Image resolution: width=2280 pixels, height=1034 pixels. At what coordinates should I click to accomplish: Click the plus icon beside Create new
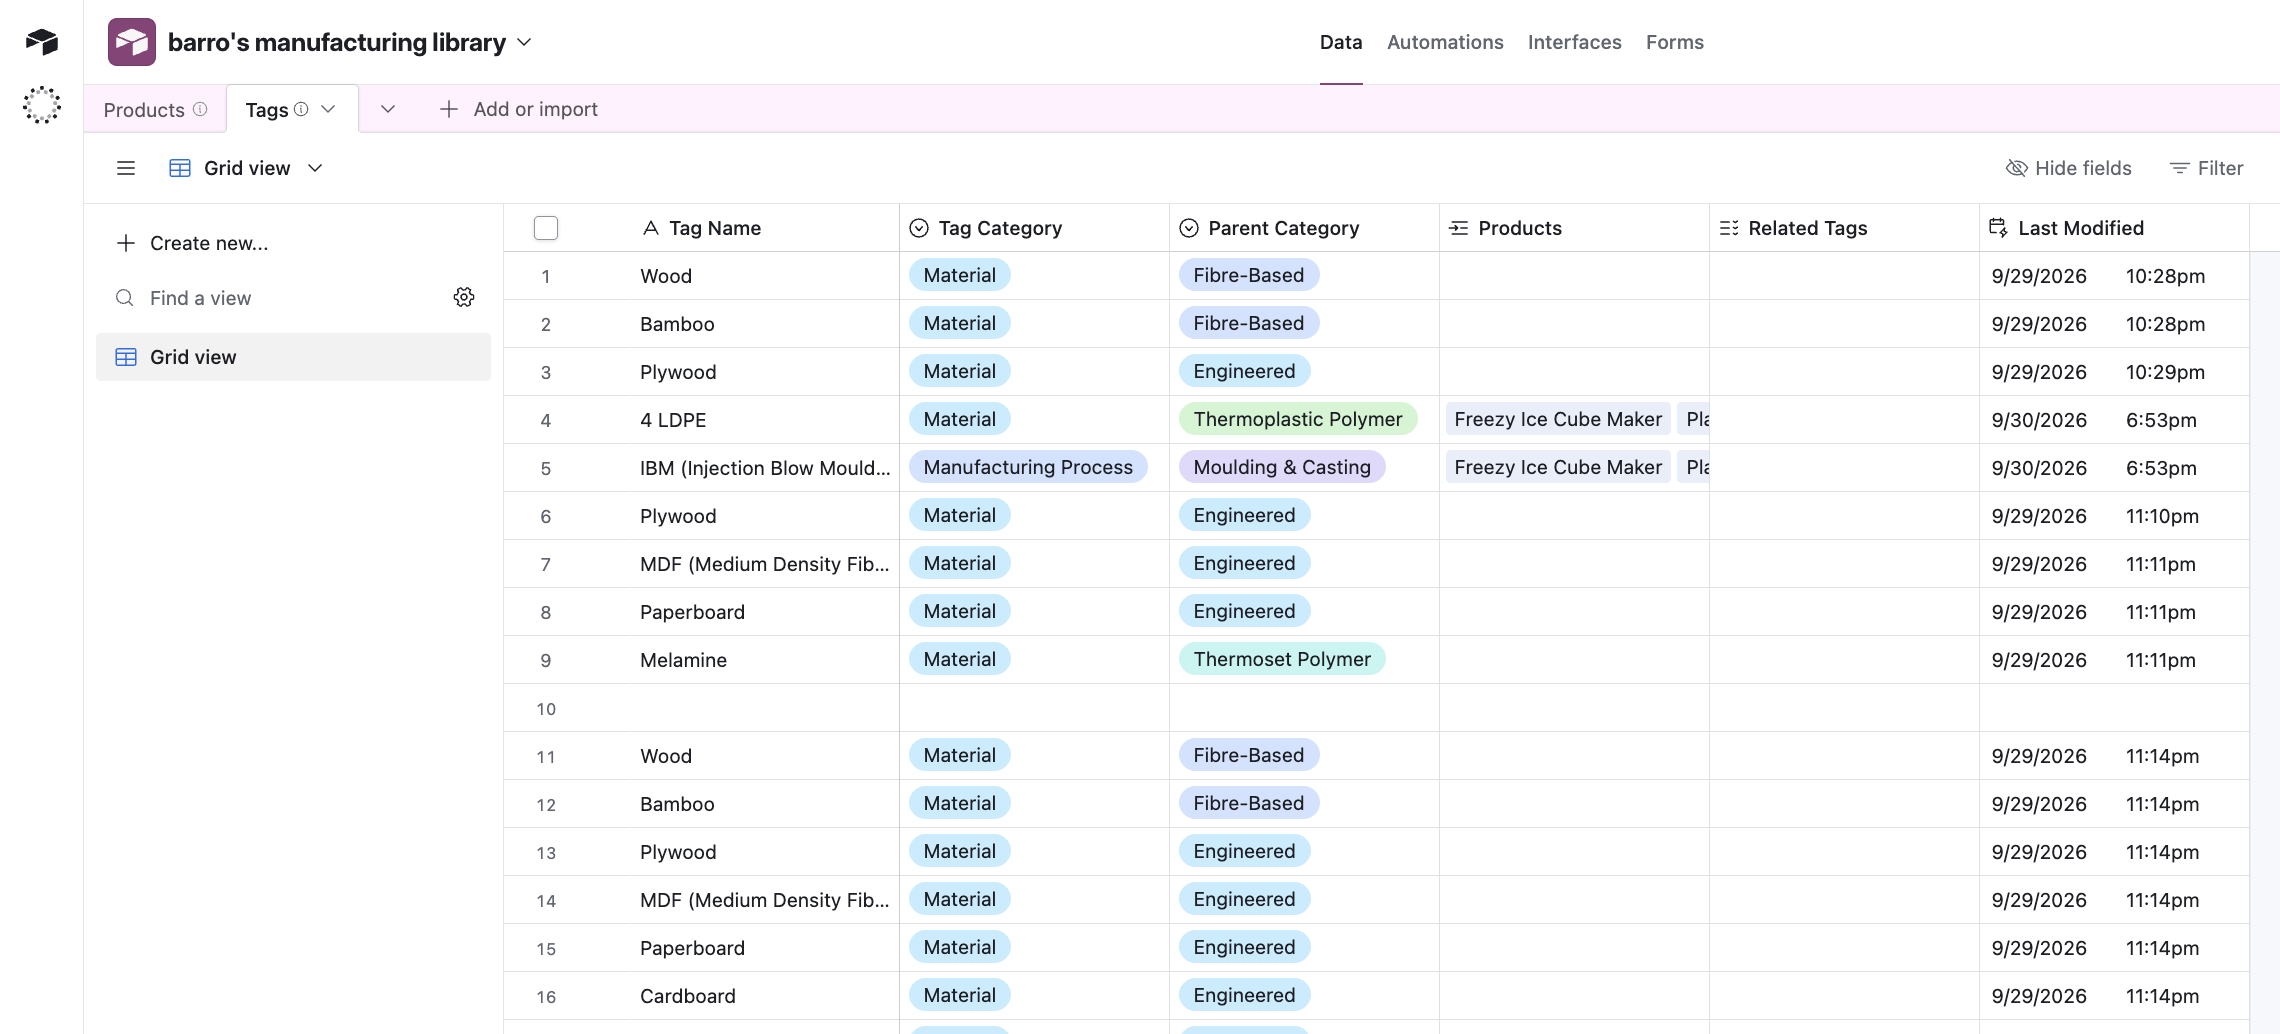[x=126, y=243]
